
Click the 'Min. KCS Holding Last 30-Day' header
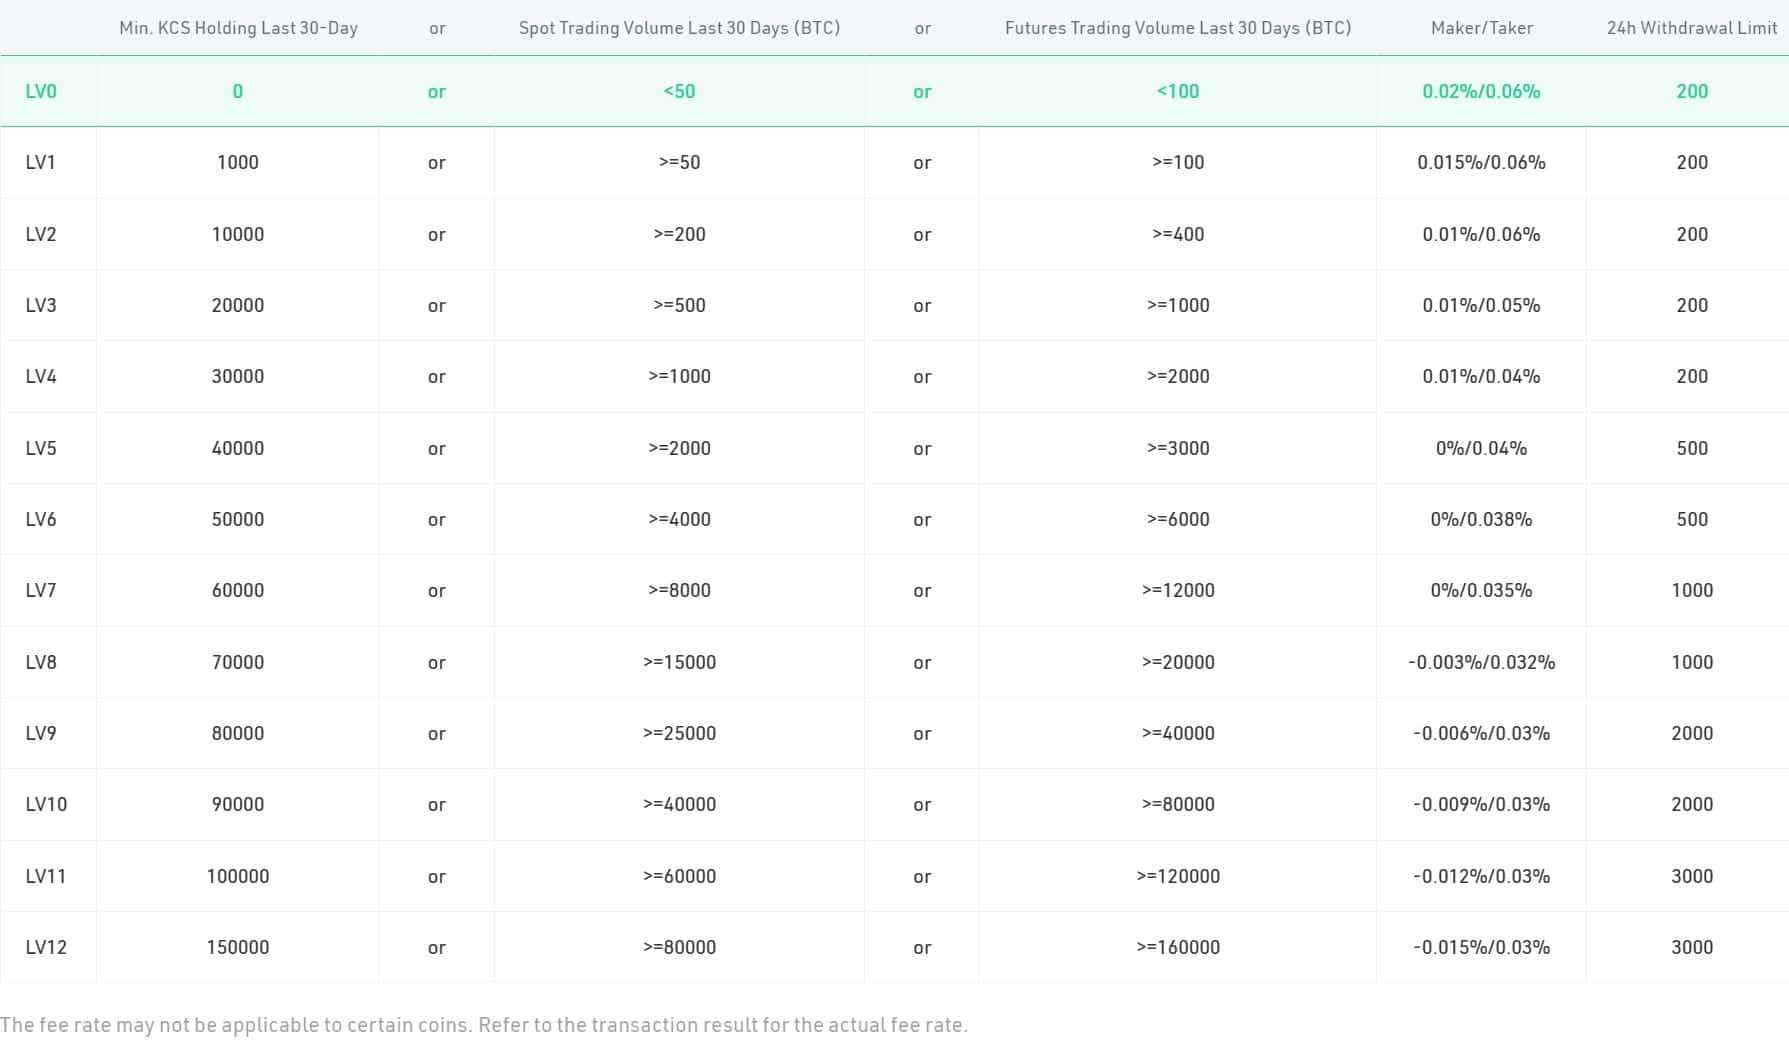(x=238, y=28)
